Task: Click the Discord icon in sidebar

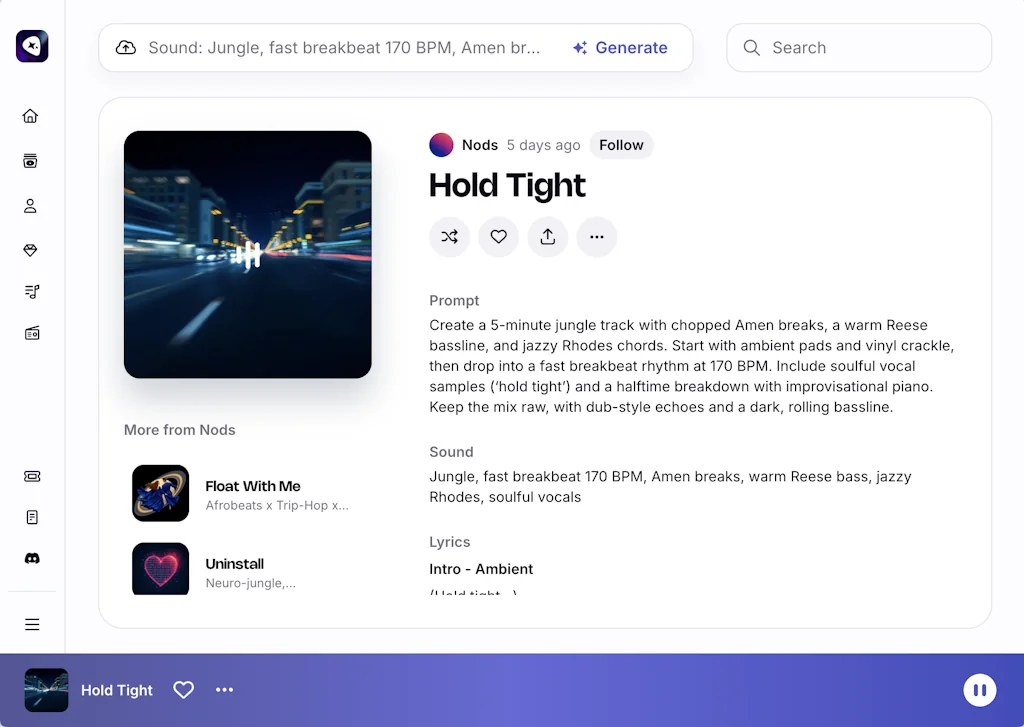Action: point(31,559)
